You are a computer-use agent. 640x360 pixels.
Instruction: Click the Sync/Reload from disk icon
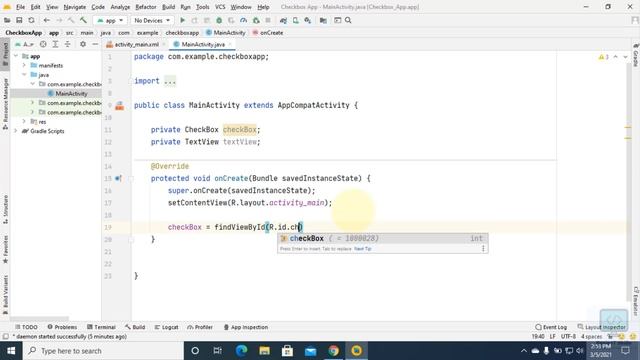tap(31, 20)
